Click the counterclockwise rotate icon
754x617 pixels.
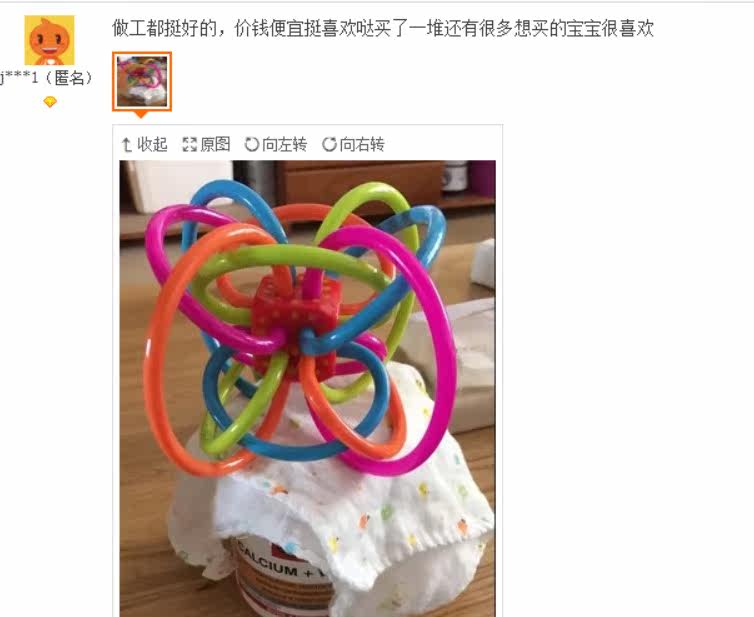(251, 144)
